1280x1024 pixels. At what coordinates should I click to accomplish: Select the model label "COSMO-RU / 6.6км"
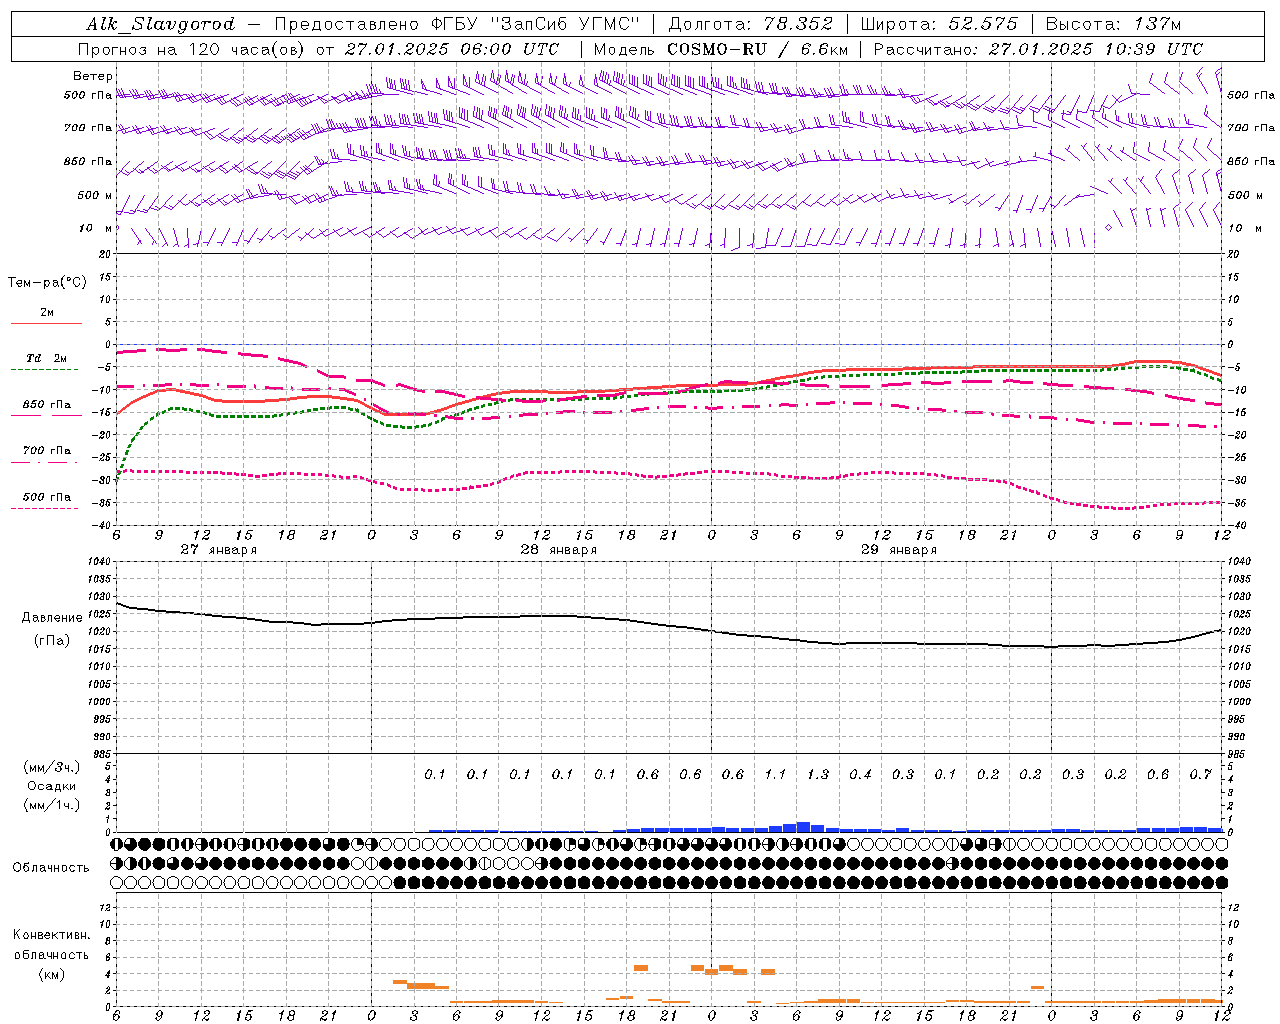click(758, 49)
